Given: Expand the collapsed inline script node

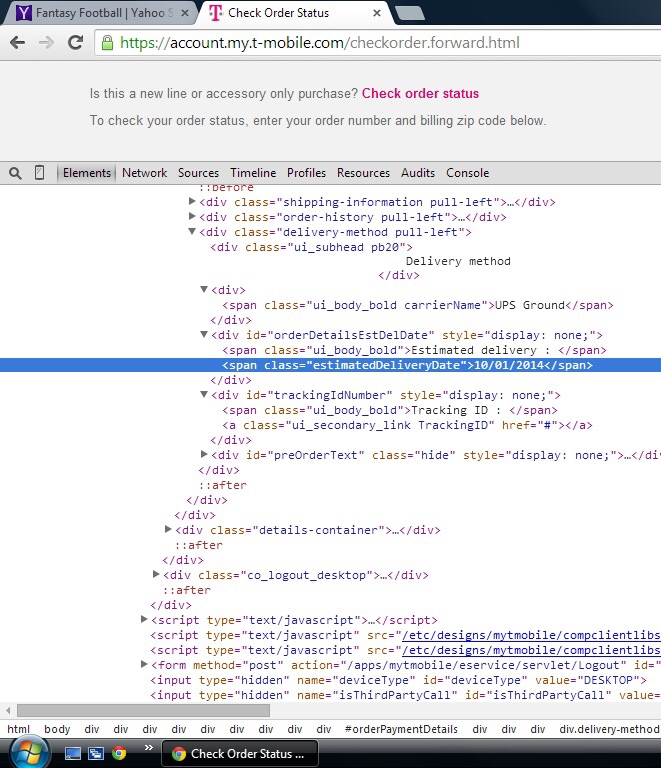Looking at the screenshot, I should click(x=144, y=620).
